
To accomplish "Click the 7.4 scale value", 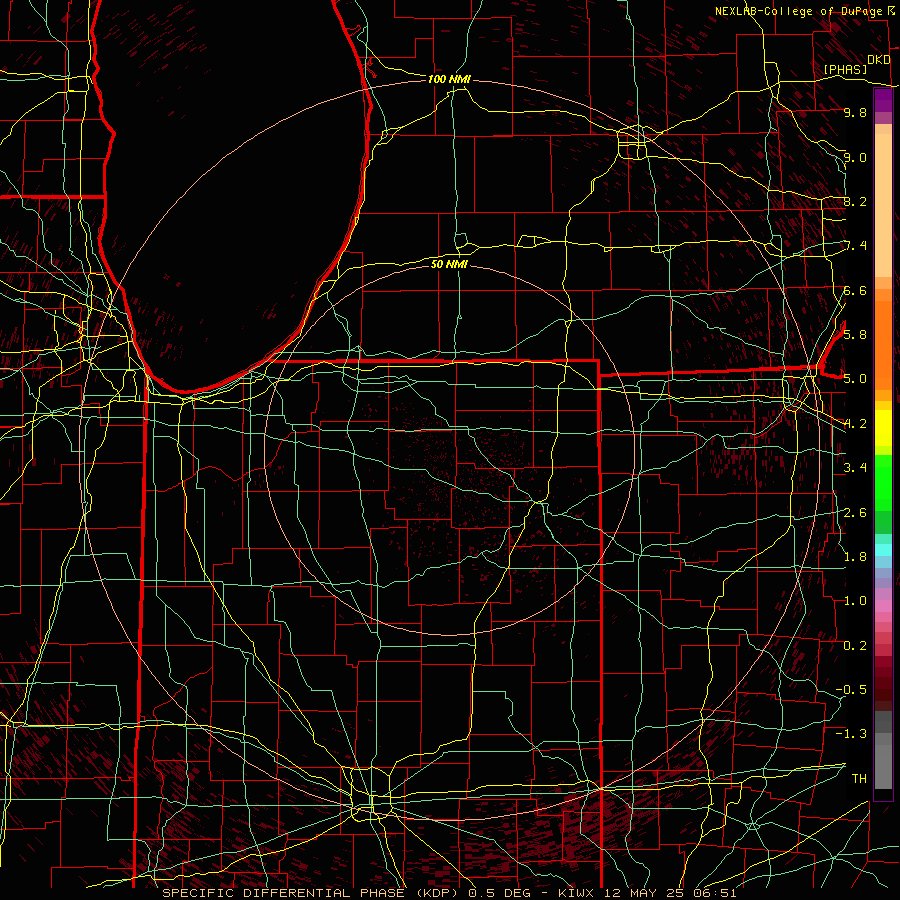I will [855, 246].
